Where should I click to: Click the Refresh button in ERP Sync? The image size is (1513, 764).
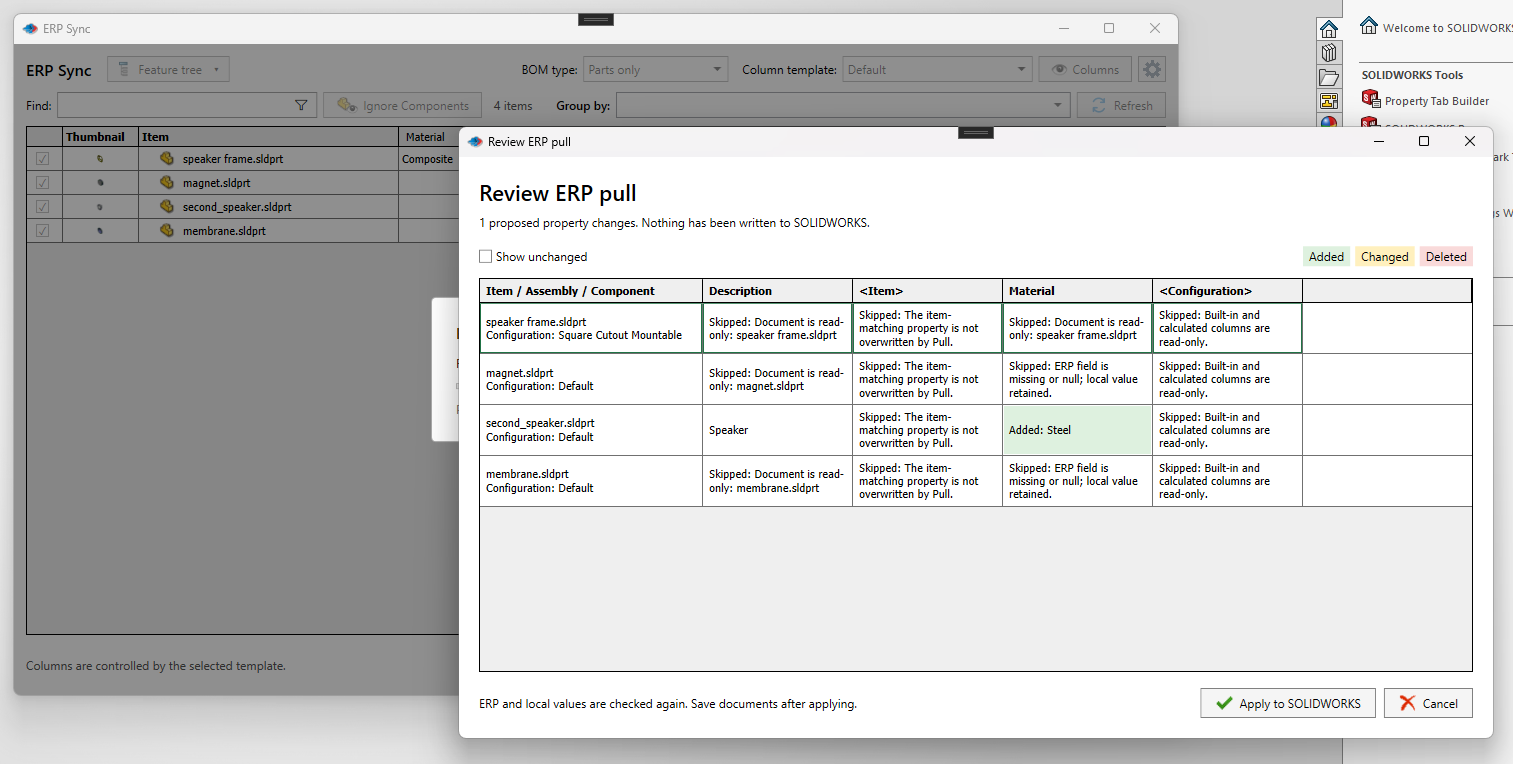click(1121, 105)
